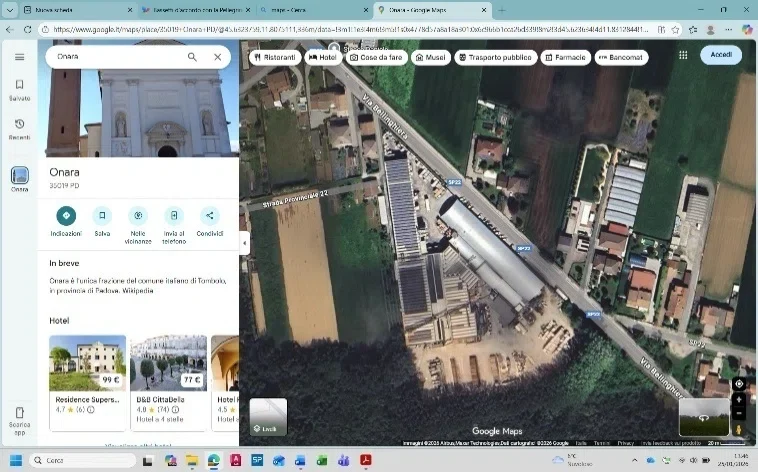Viewport: 758px width, 472px height.
Task: Close the Nuova scheda tab
Action: tap(130, 10)
